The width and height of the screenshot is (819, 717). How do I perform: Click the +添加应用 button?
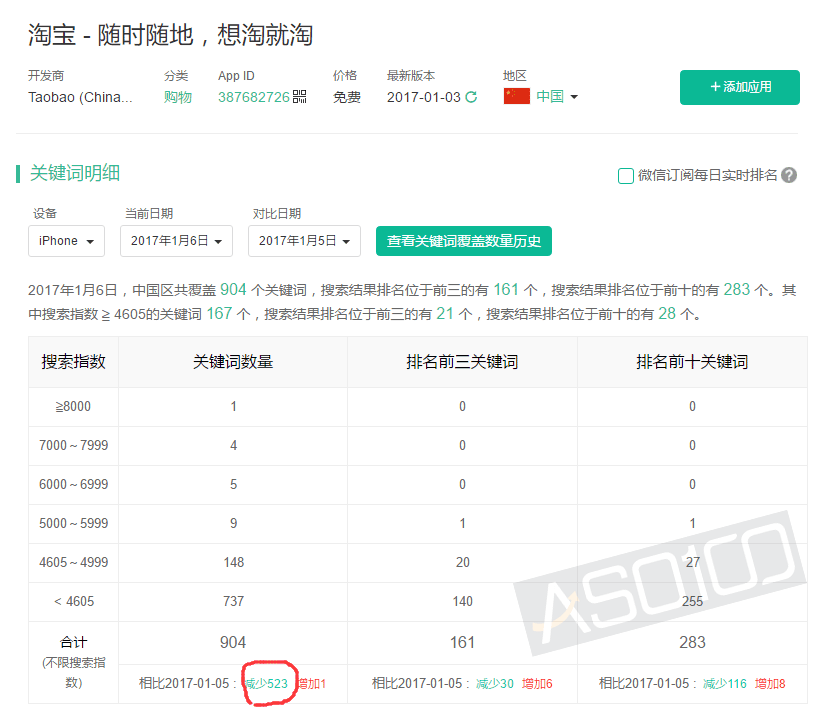[740, 87]
